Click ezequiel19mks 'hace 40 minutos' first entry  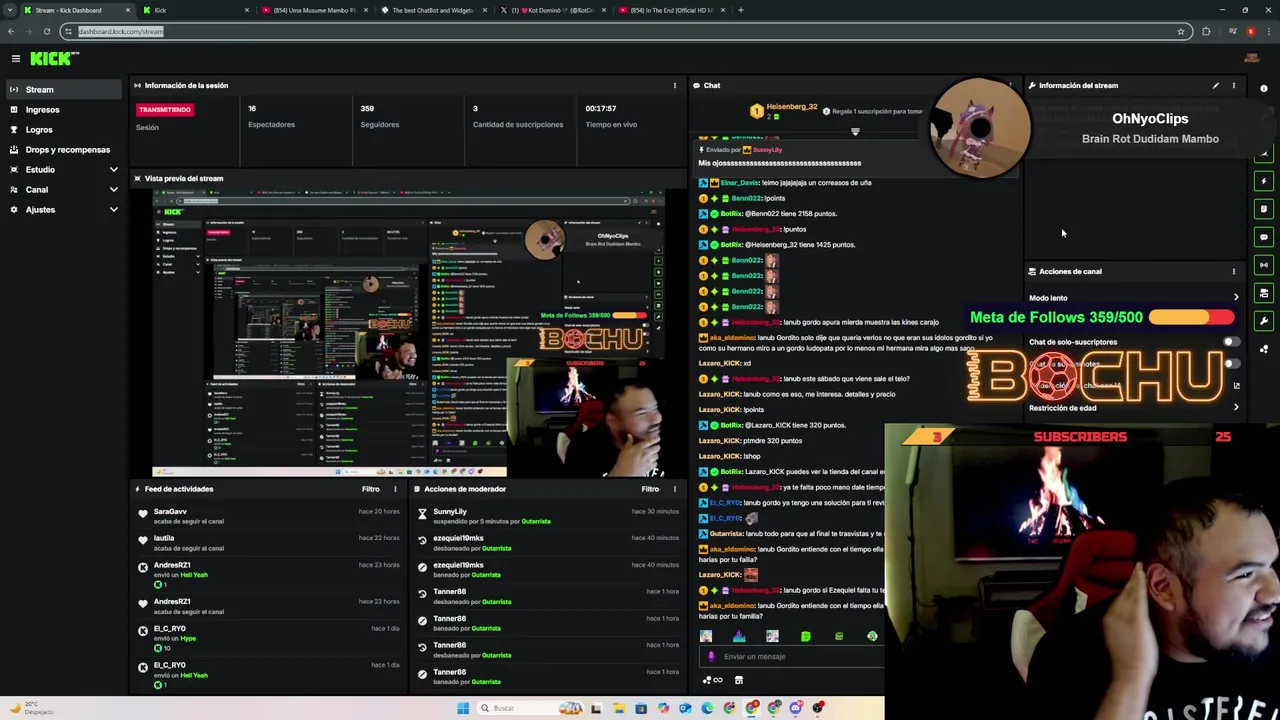coord(548,543)
